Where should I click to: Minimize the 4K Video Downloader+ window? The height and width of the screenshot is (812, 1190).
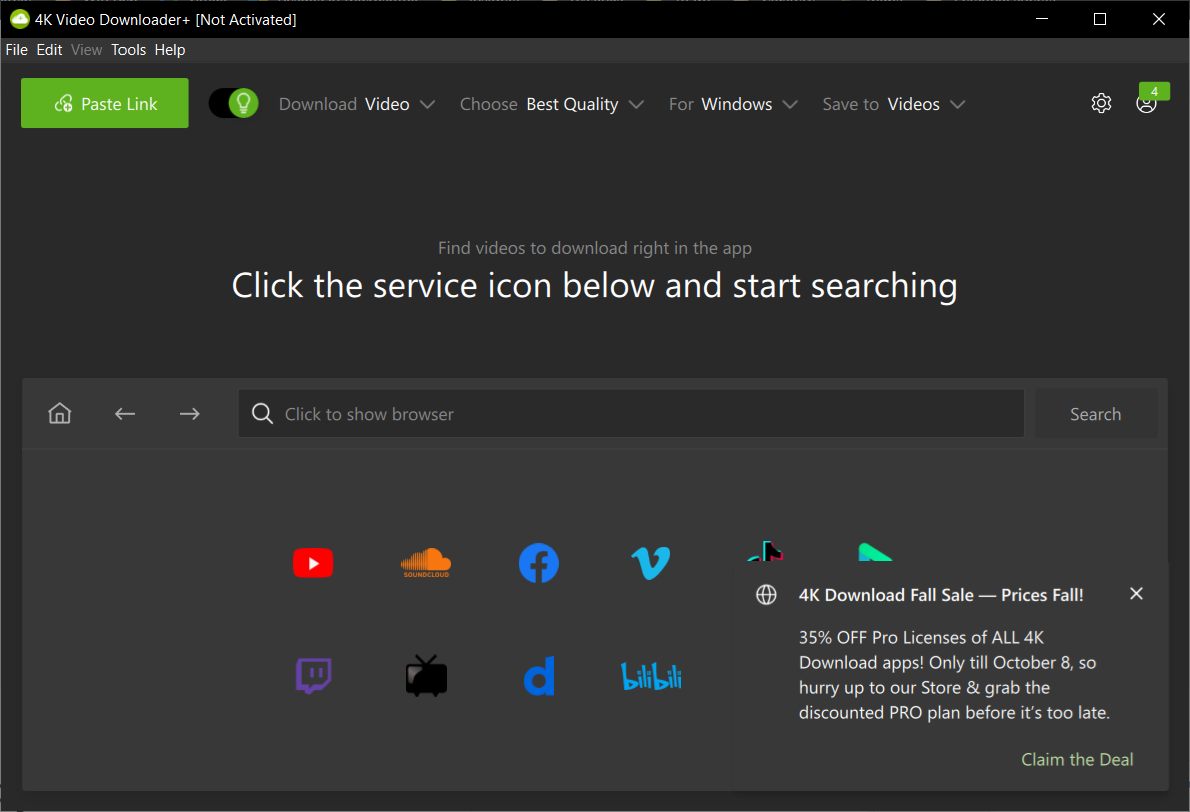coord(1042,19)
